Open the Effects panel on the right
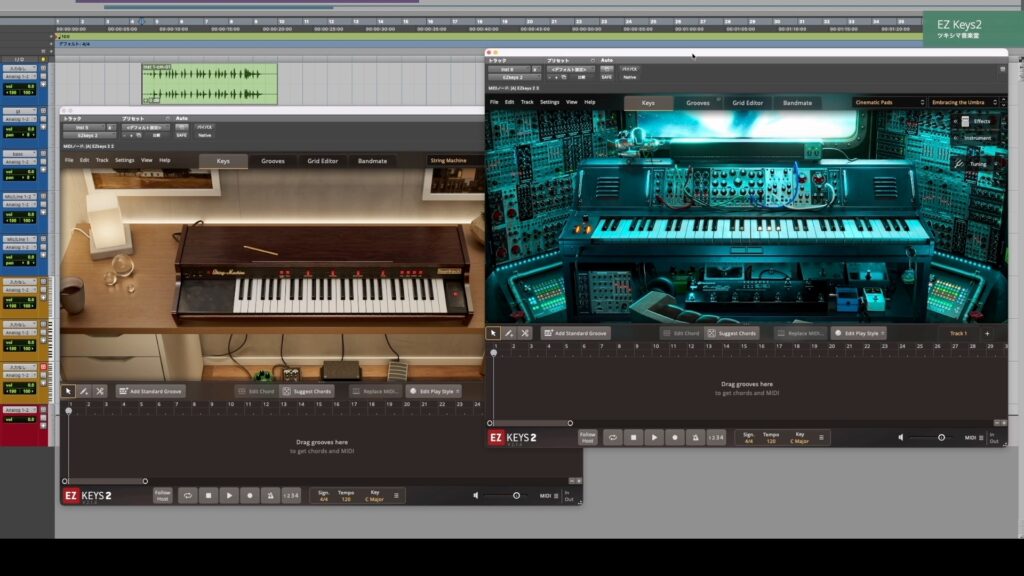Screen dimensions: 1024x576 tap(971, 121)
